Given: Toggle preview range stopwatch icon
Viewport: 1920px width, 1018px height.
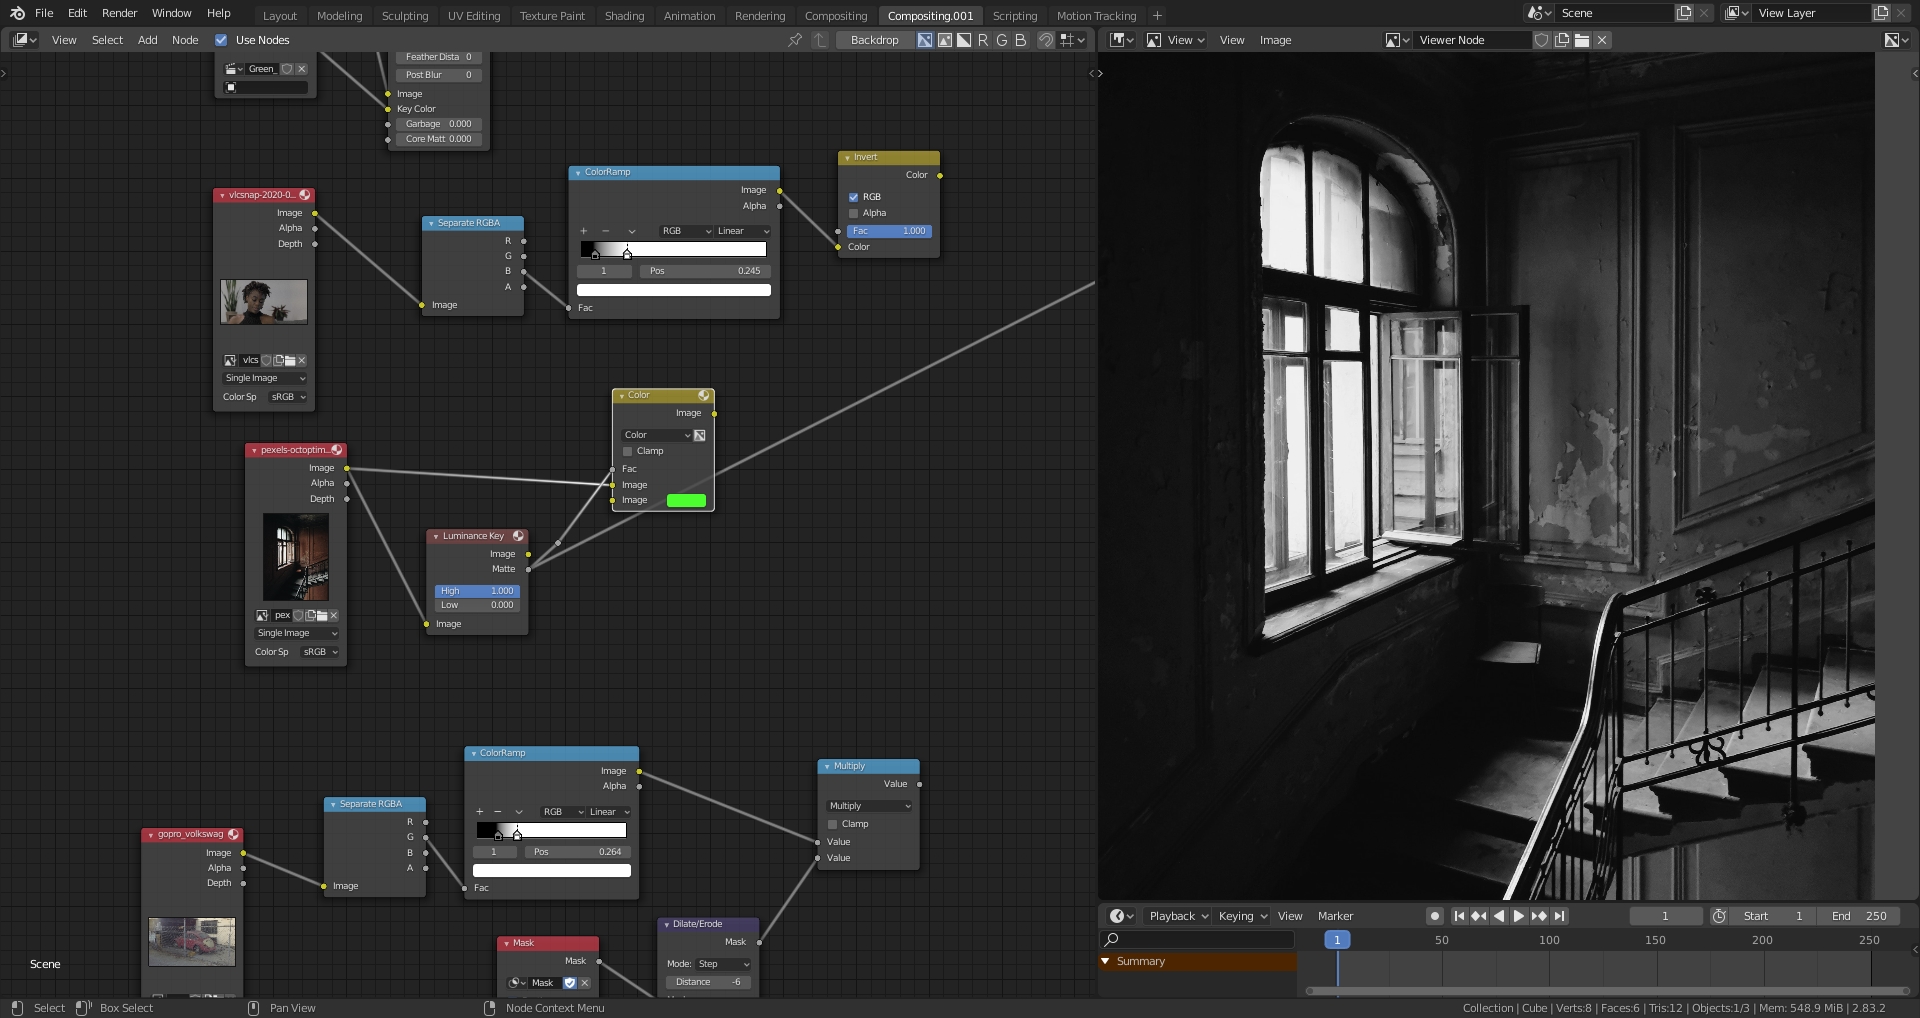Looking at the screenshot, I should tap(1719, 916).
